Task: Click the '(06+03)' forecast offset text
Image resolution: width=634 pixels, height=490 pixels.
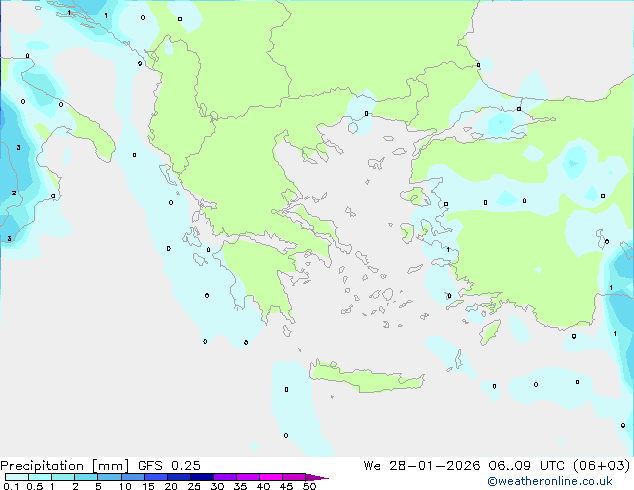Action: pos(602,466)
